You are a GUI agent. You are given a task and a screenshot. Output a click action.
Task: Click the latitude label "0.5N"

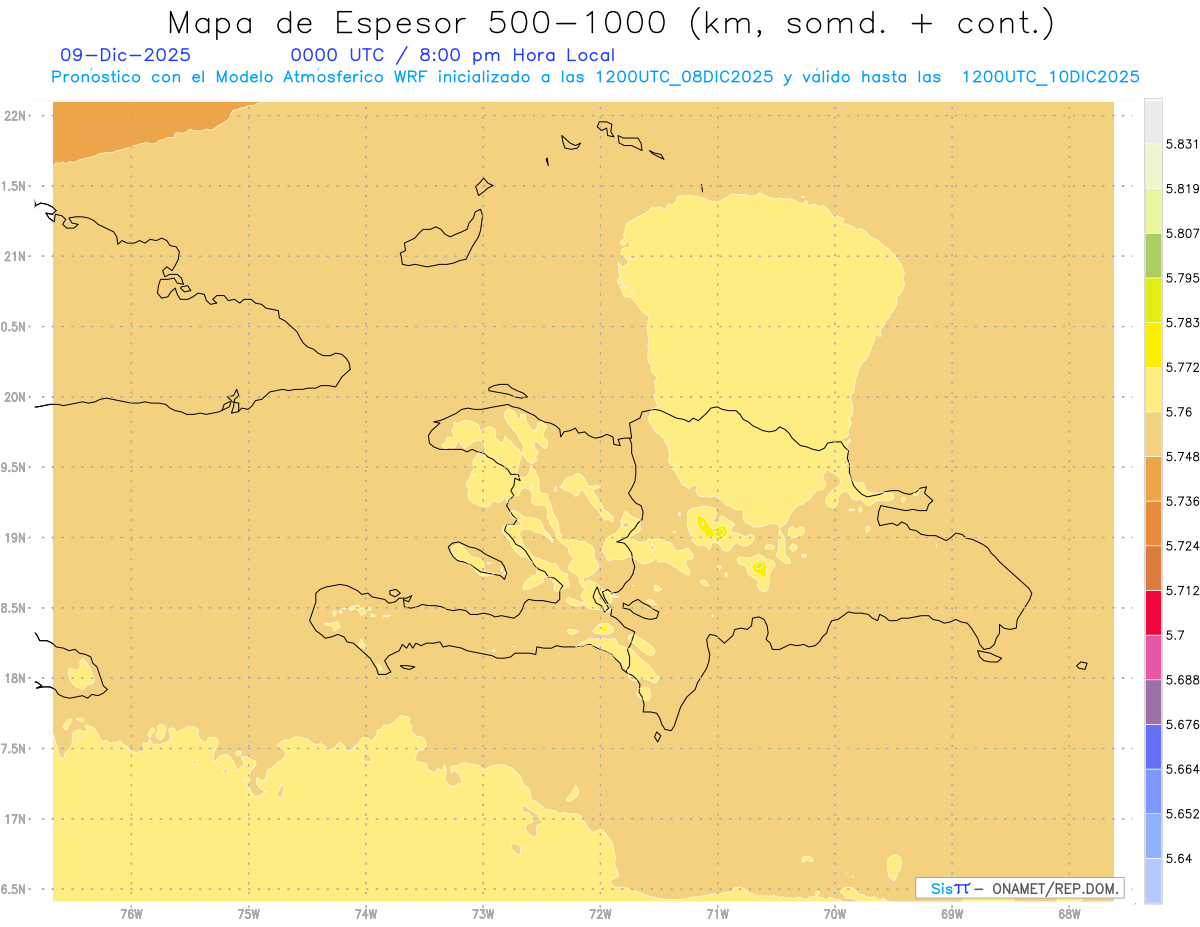pos(15,327)
